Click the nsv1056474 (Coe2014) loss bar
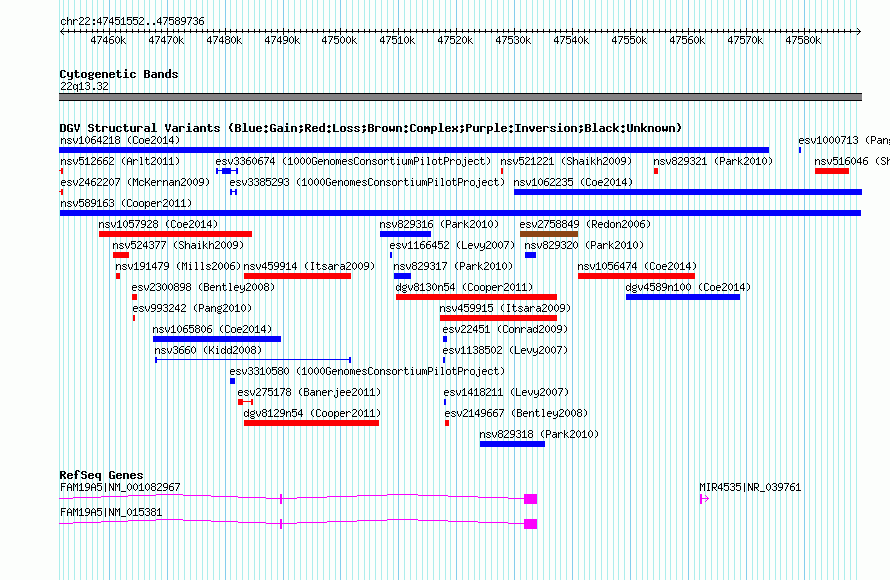The width and height of the screenshot is (890, 580). [x=636, y=276]
